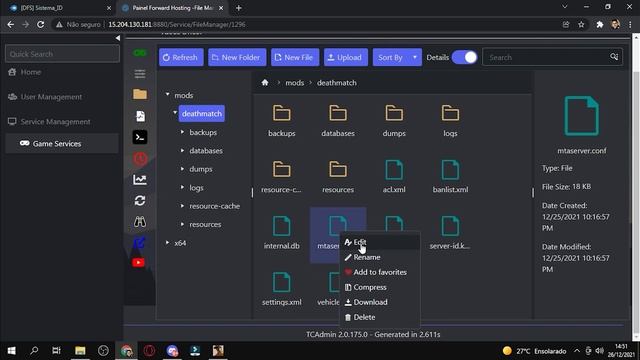Choose Edit from the context menu

[380, 242]
